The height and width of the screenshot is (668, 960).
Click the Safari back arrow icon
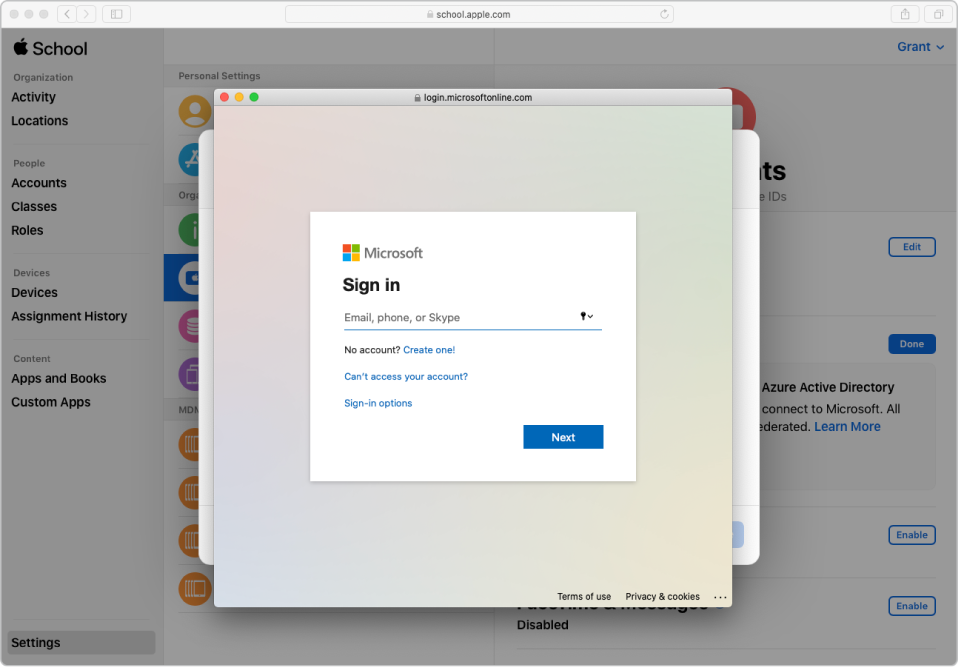(x=67, y=14)
